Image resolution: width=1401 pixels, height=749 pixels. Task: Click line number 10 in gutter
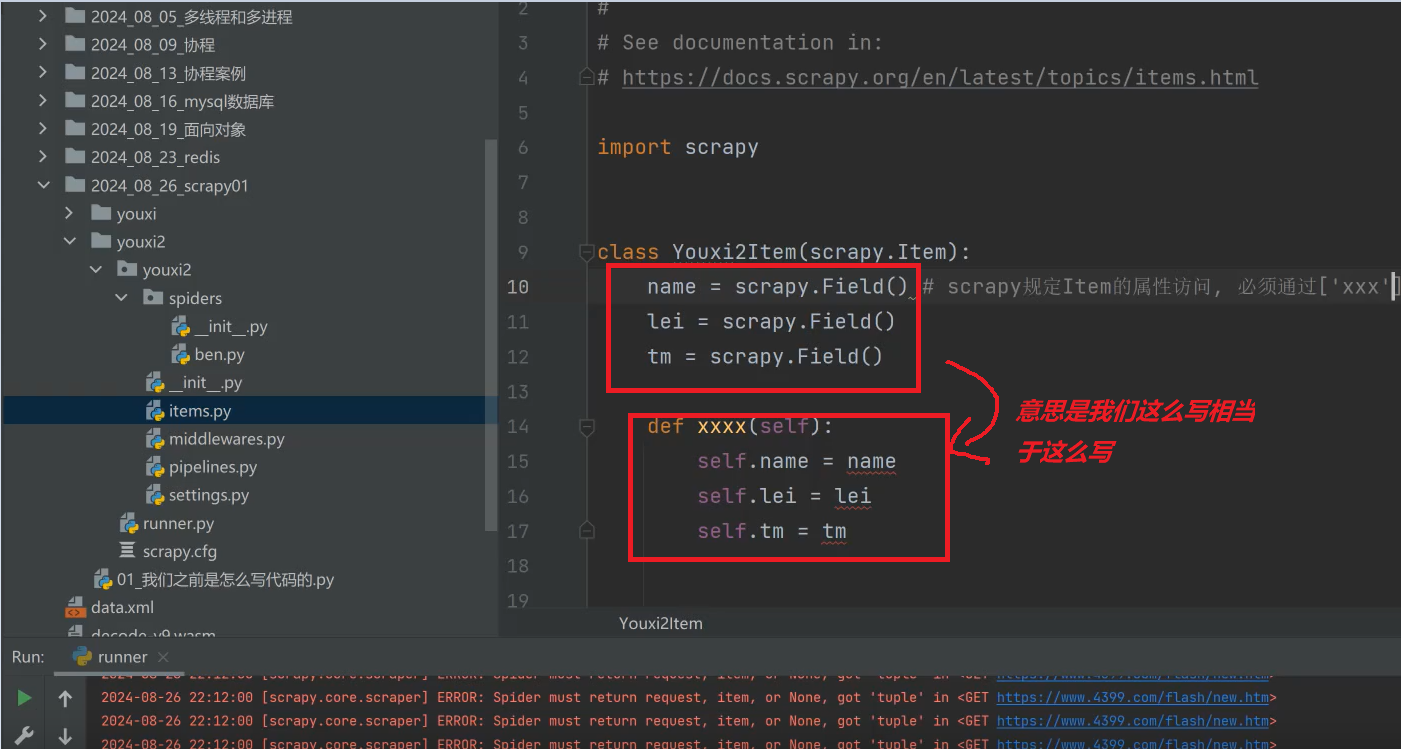(x=518, y=287)
